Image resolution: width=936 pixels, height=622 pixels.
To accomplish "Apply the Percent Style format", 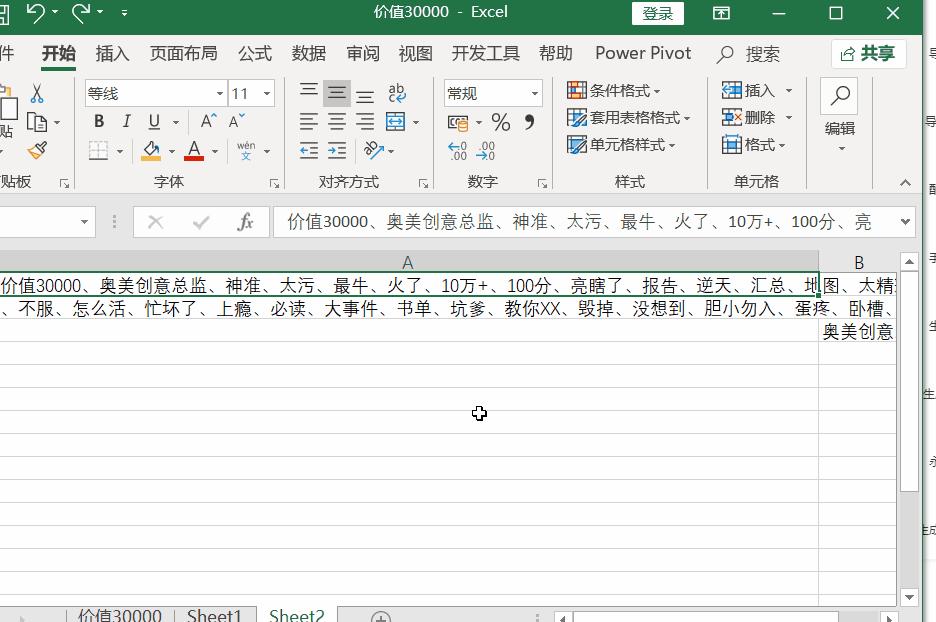I will pos(500,122).
